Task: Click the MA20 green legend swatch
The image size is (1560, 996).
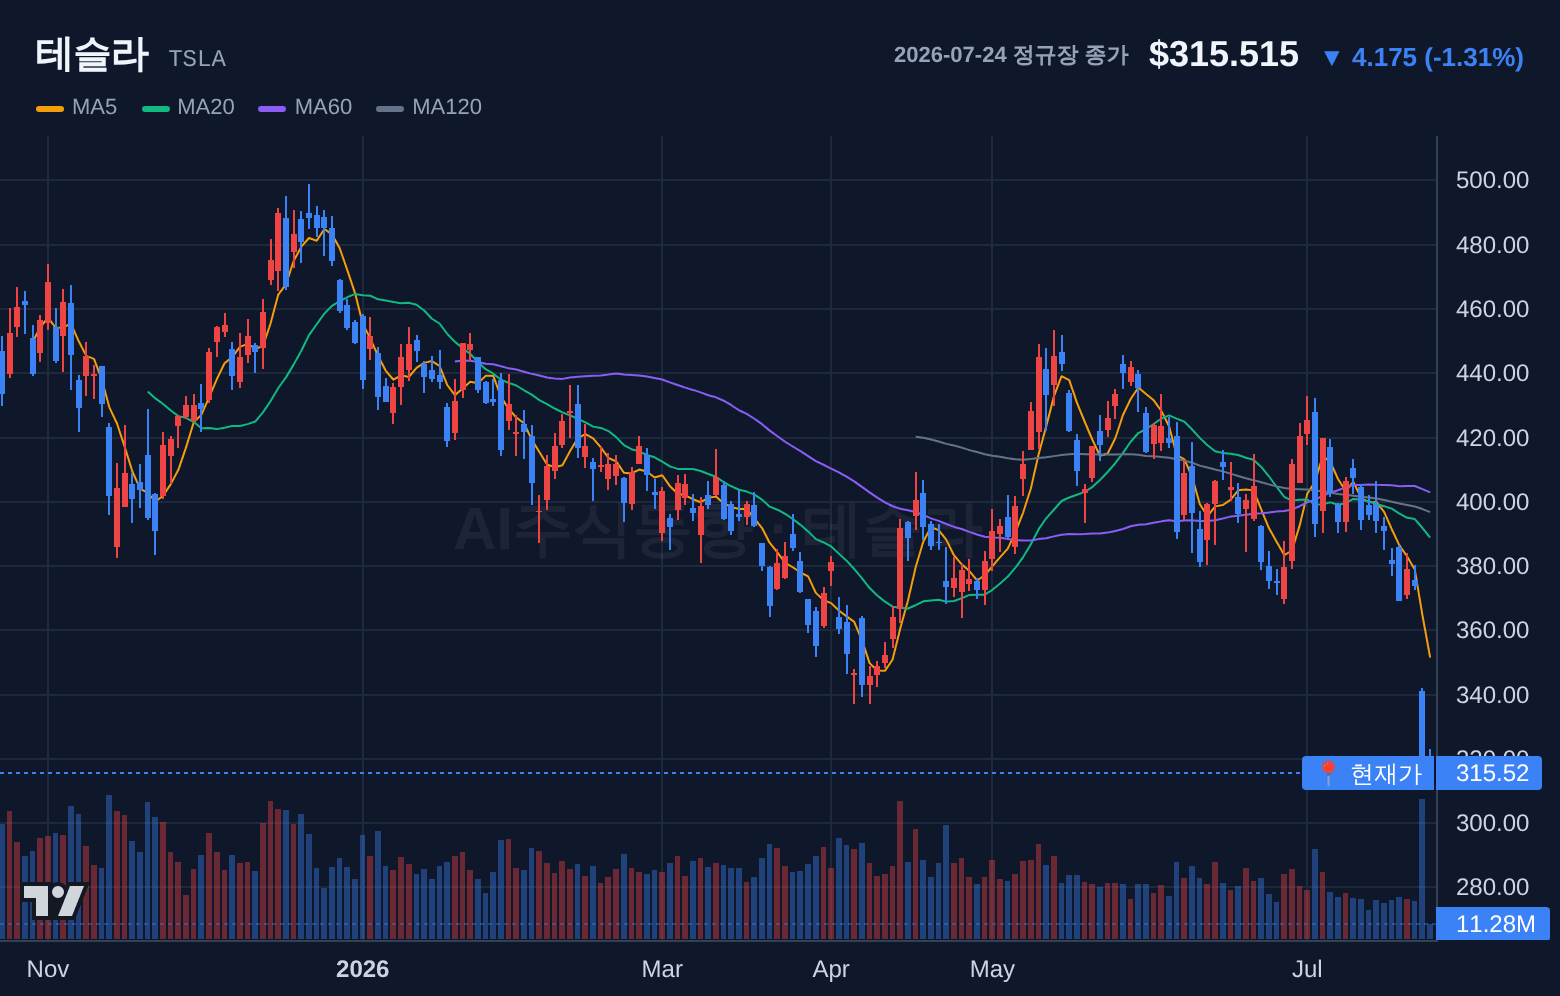Action: click(x=156, y=108)
